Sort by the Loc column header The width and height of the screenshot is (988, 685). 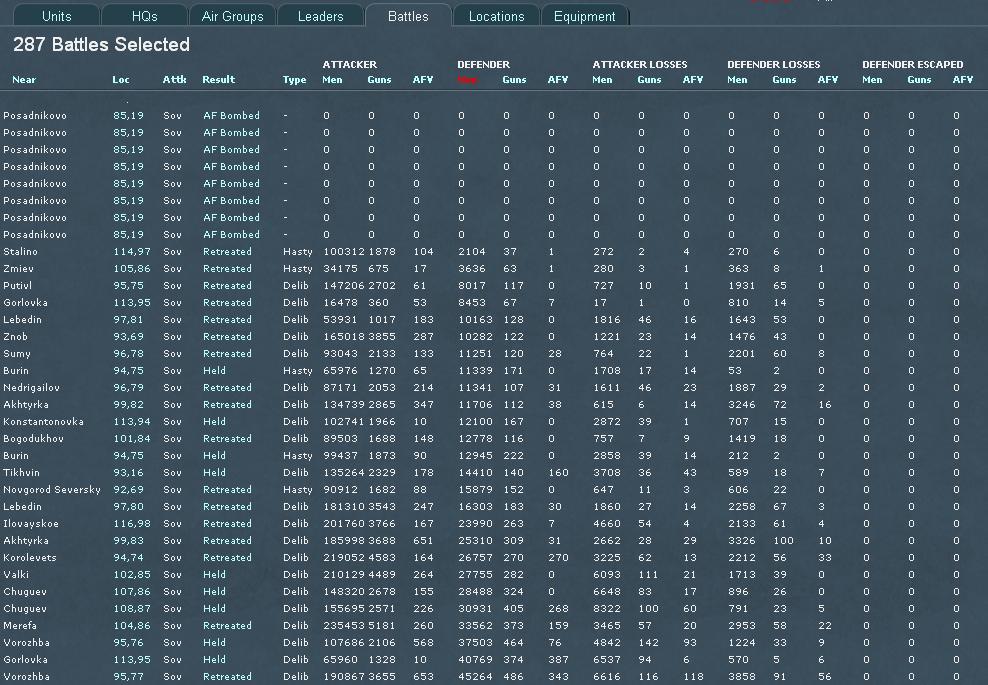click(x=121, y=79)
